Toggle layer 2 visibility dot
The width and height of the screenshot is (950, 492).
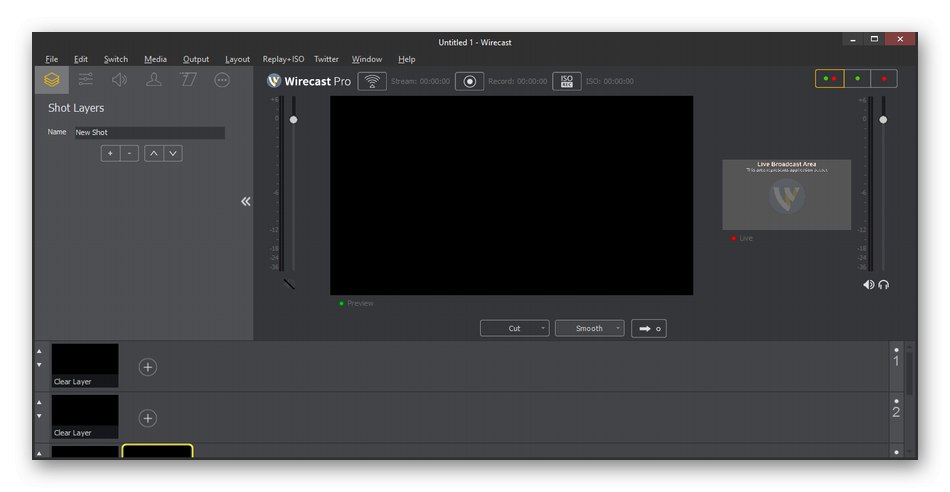point(896,401)
